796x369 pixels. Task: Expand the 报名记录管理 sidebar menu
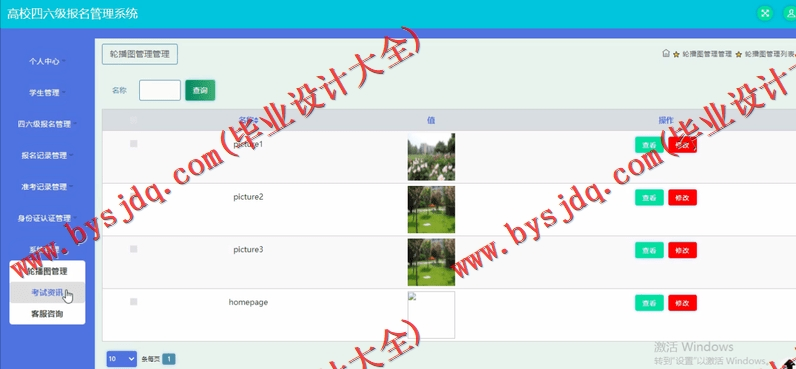click(x=47, y=155)
